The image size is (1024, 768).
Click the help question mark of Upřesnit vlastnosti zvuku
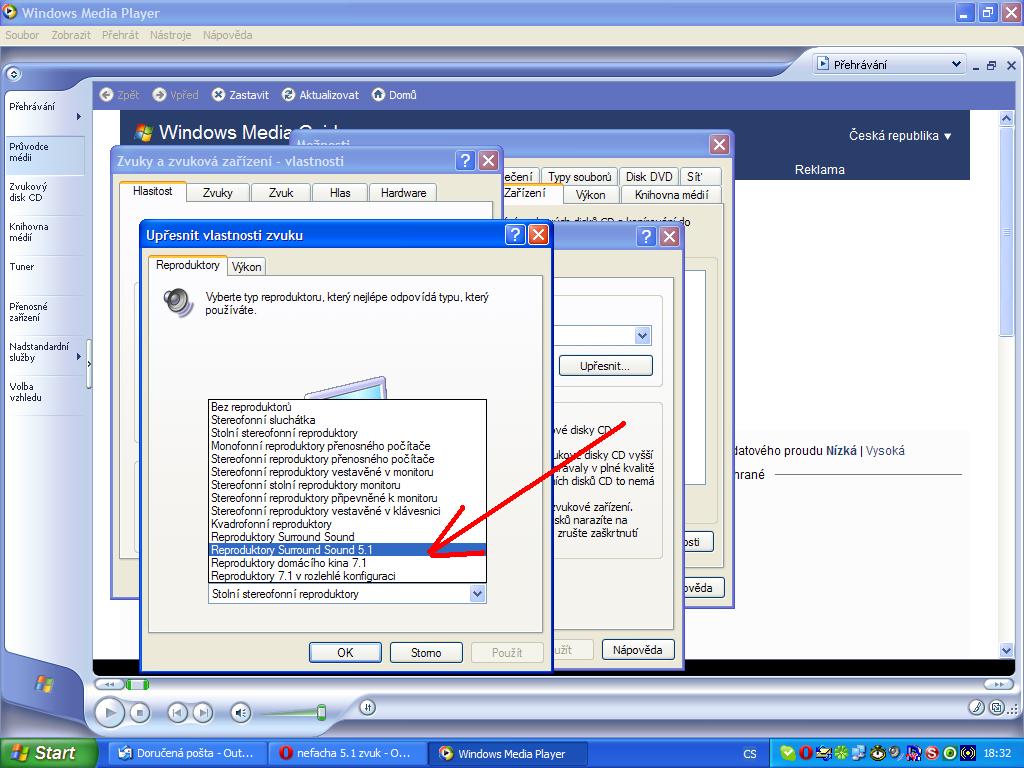pos(515,234)
